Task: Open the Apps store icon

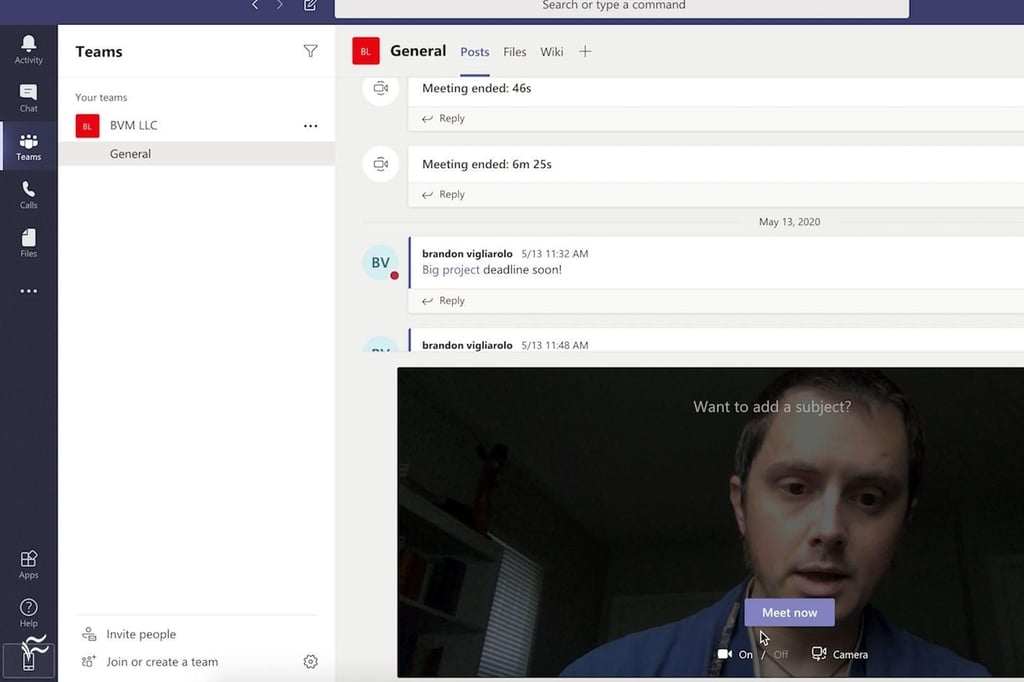Action: click(29, 564)
